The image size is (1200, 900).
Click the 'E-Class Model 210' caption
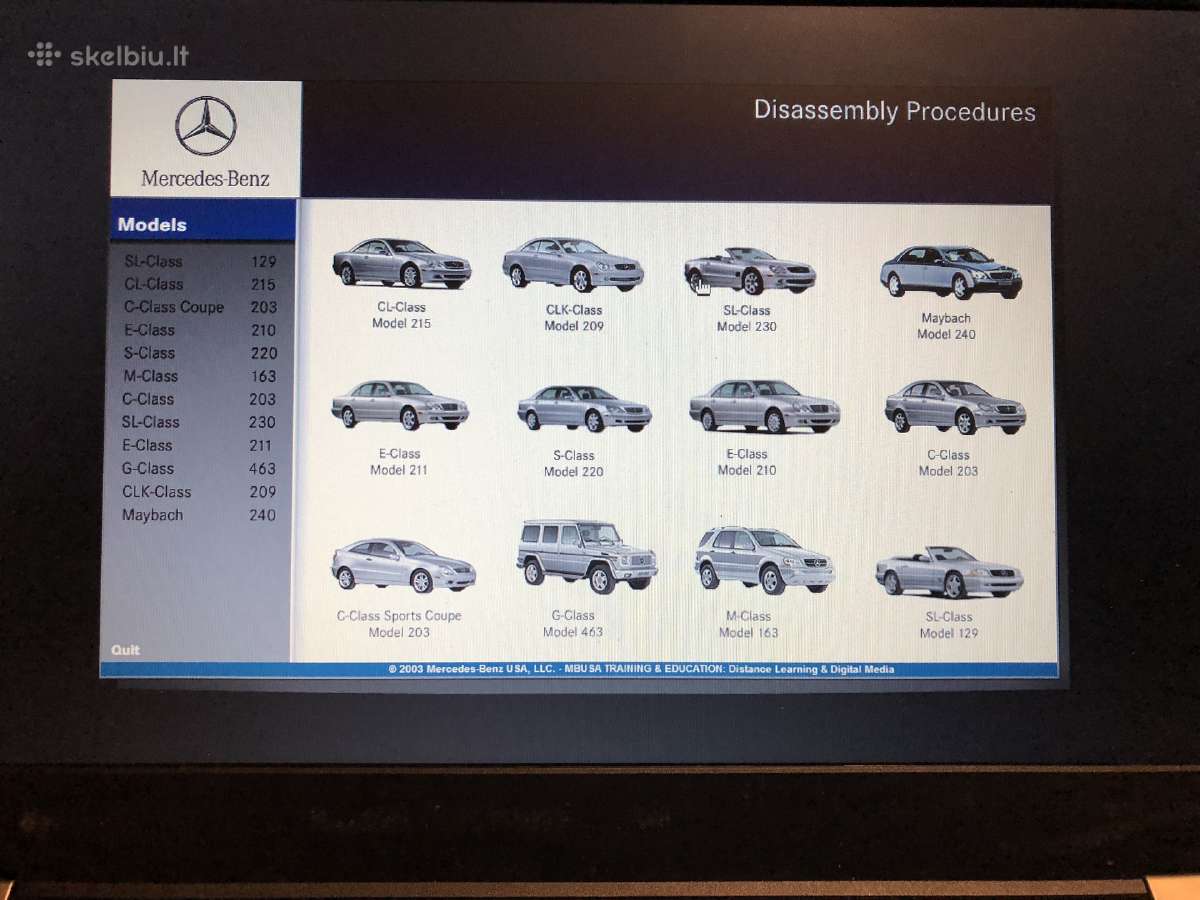click(747, 462)
